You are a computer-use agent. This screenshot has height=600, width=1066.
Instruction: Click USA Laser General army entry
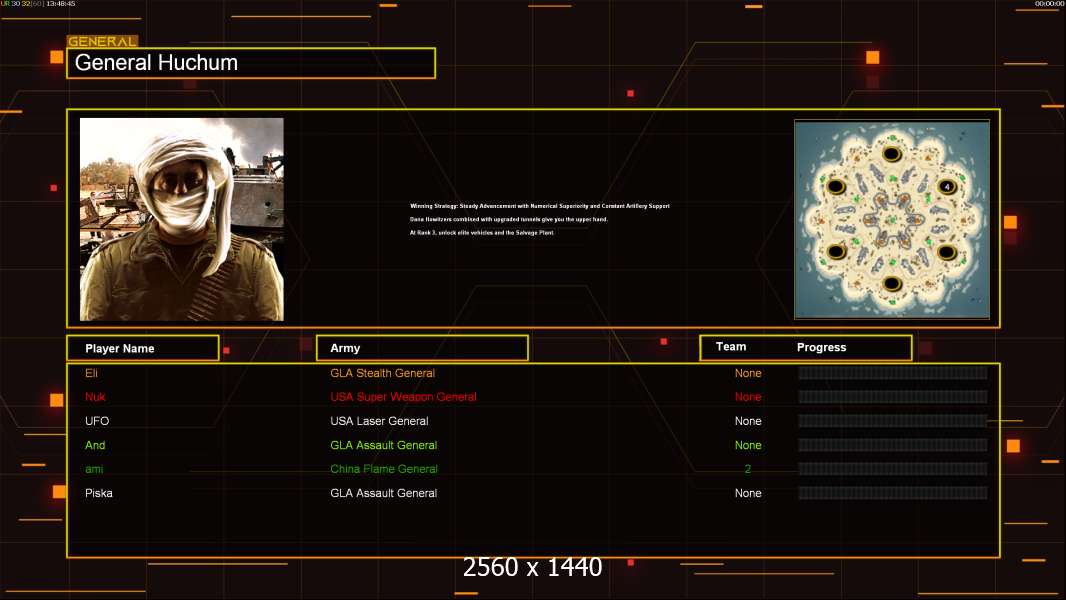pyautogui.click(x=379, y=421)
